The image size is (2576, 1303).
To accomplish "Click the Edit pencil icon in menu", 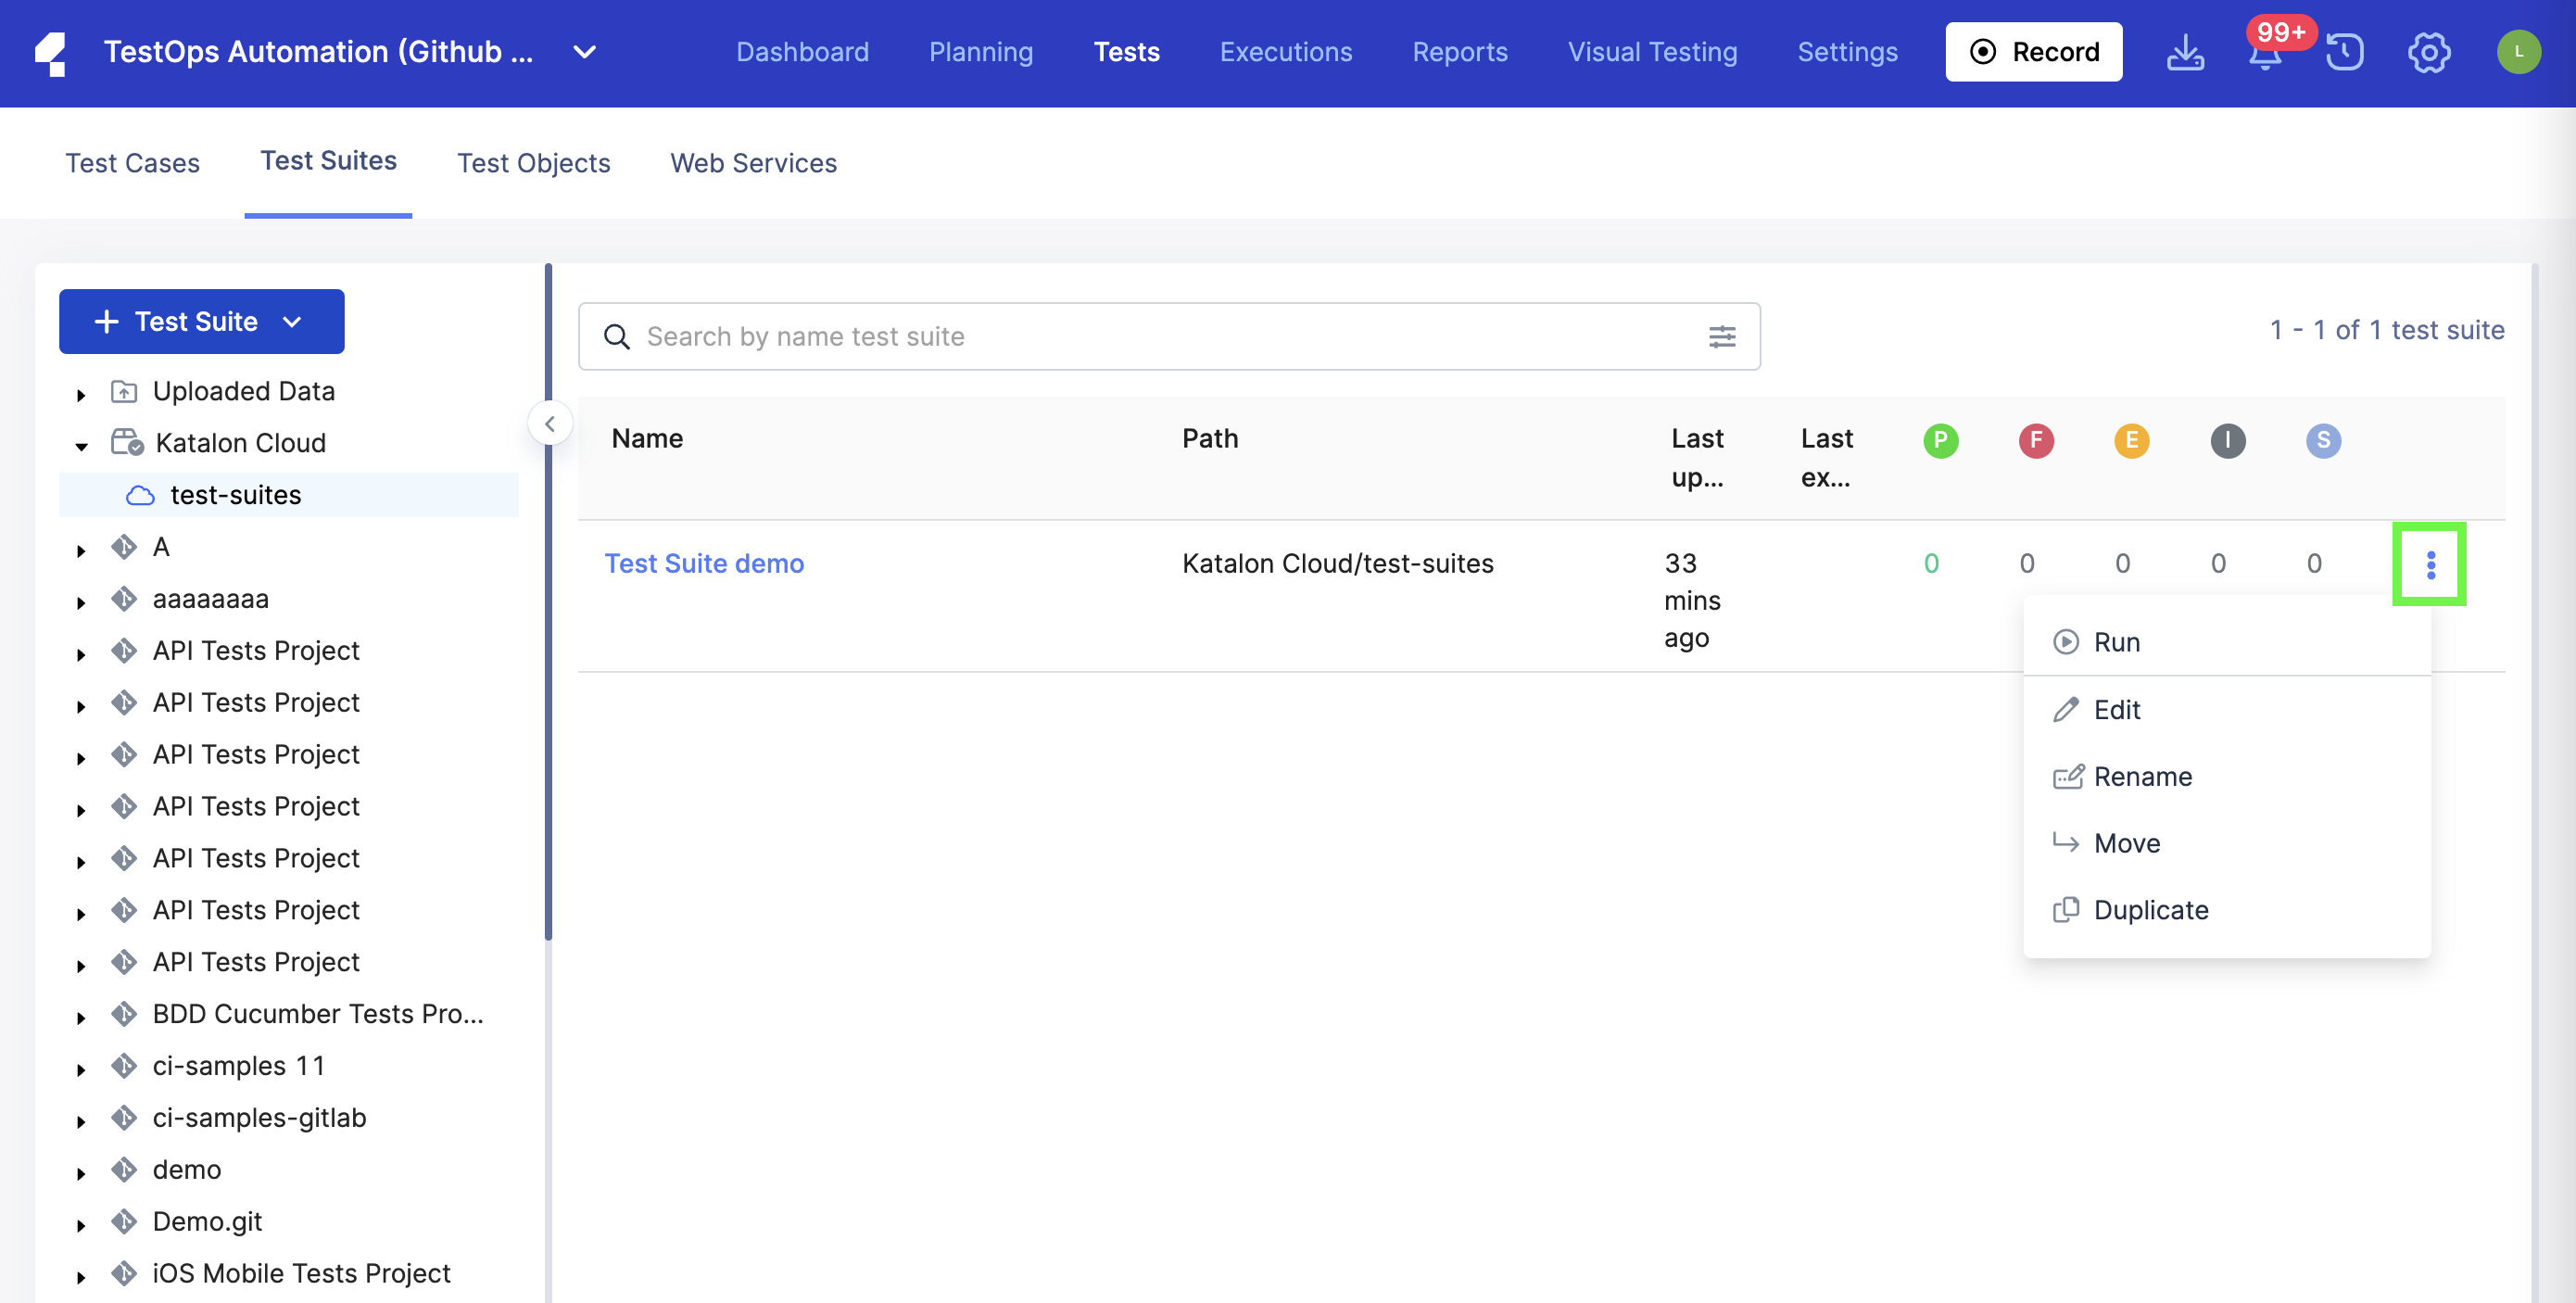I will [x=2065, y=710].
